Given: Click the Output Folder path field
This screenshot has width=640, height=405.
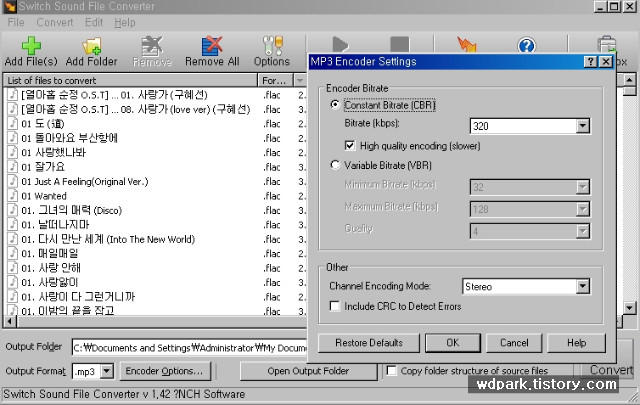Looking at the screenshot, I should click(x=189, y=347).
